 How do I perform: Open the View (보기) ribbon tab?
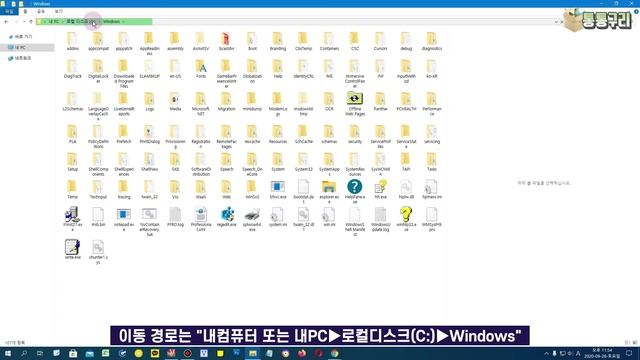pyautogui.click(x=59, y=11)
